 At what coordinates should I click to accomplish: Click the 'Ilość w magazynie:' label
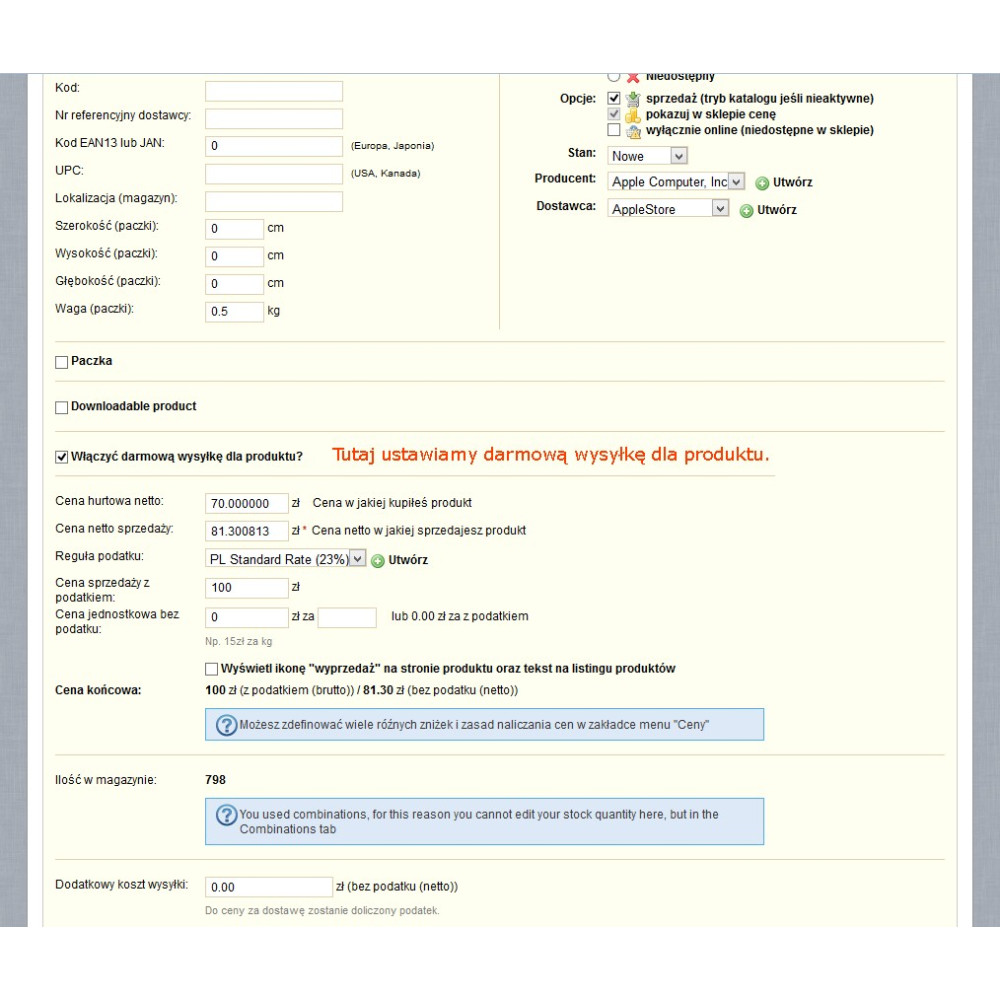click(x=106, y=780)
